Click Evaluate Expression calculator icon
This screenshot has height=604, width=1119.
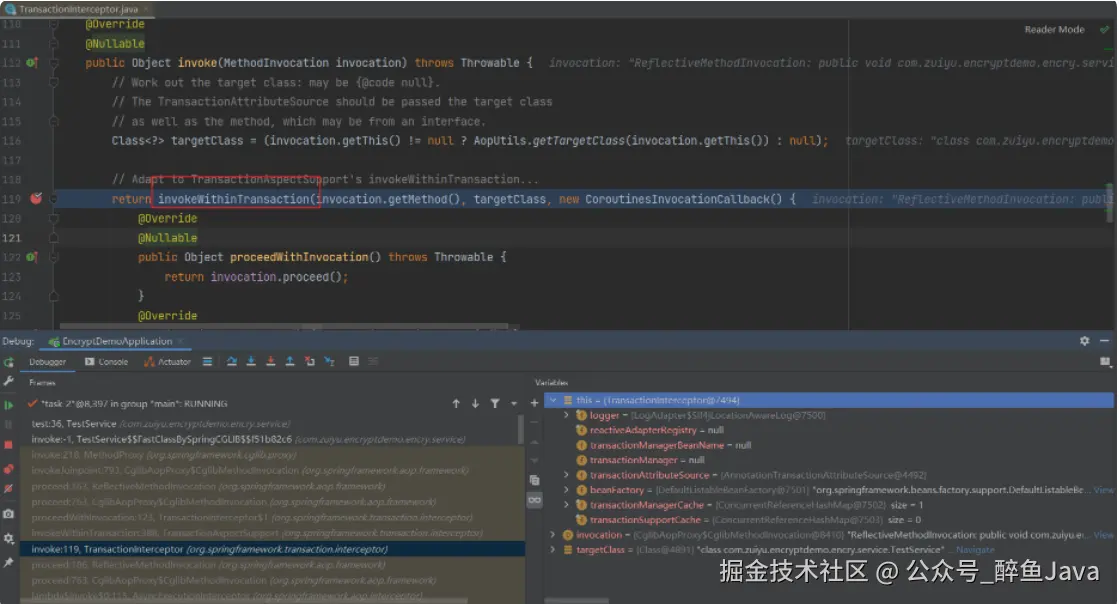pos(353,362)
